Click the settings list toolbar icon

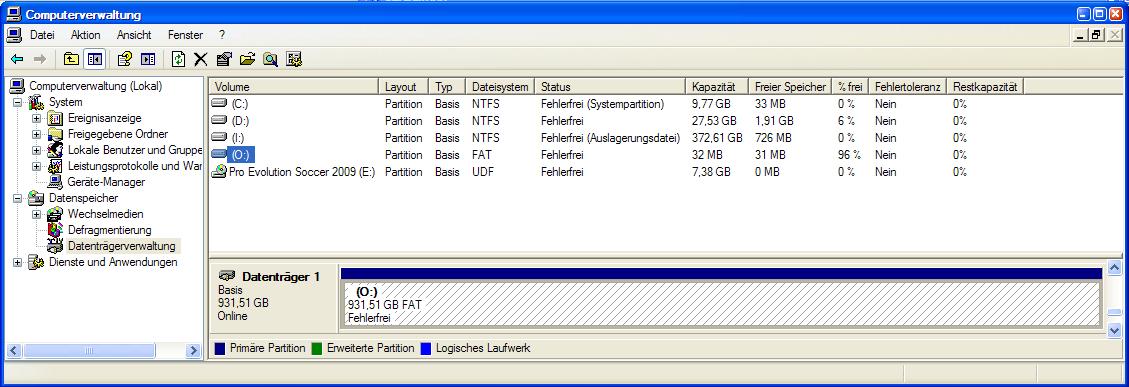pyautogui.click(x=293, y=59)
